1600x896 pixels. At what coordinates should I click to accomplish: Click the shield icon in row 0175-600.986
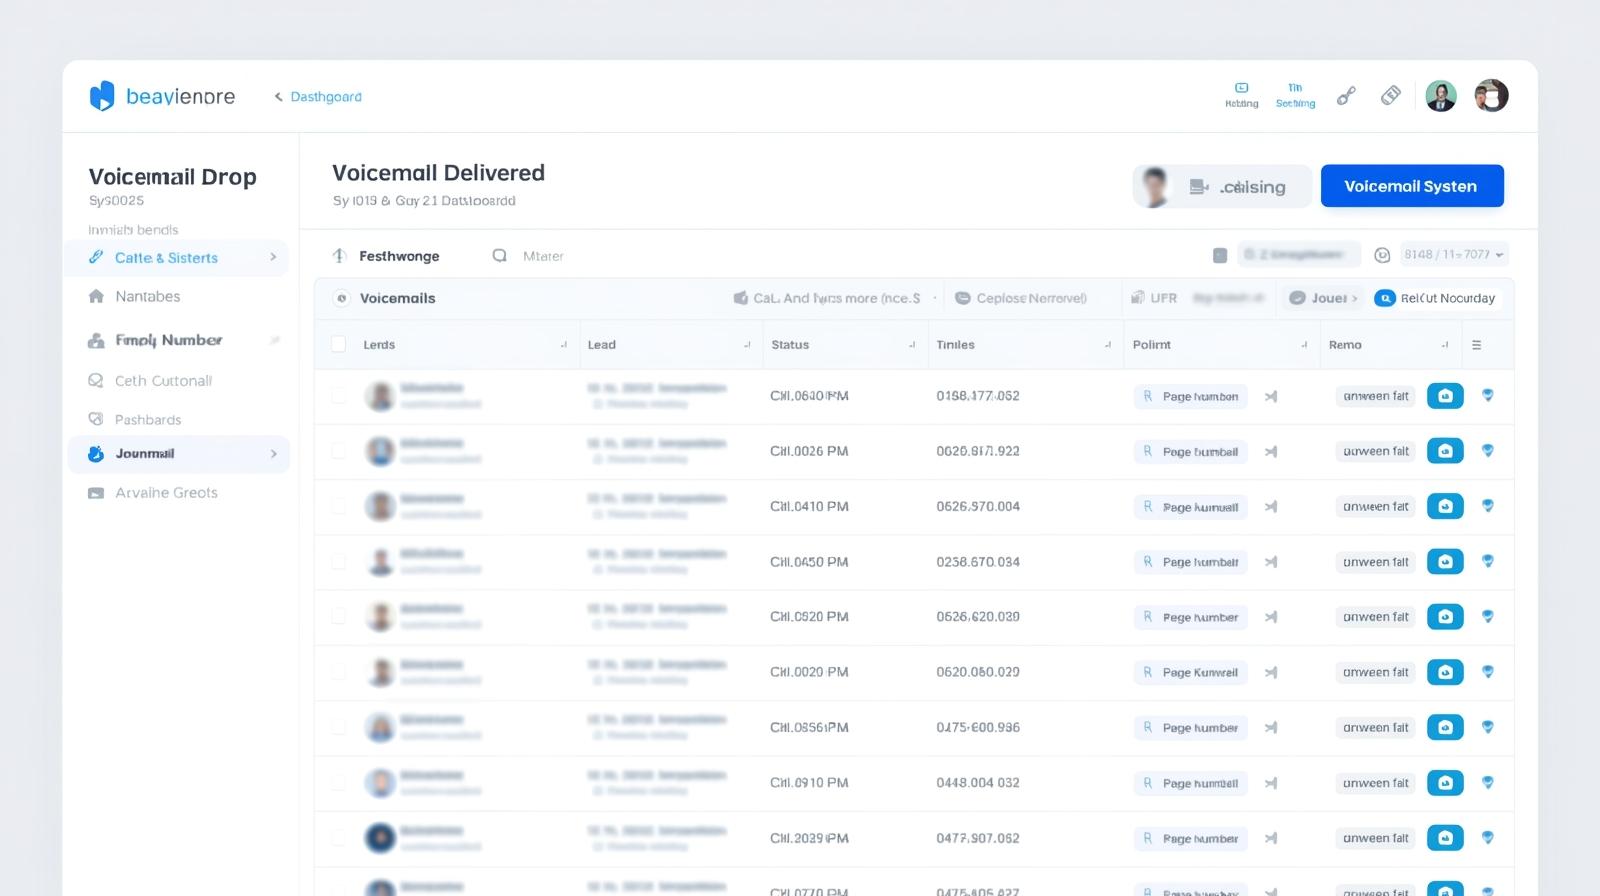click(x=1488, y=728)
